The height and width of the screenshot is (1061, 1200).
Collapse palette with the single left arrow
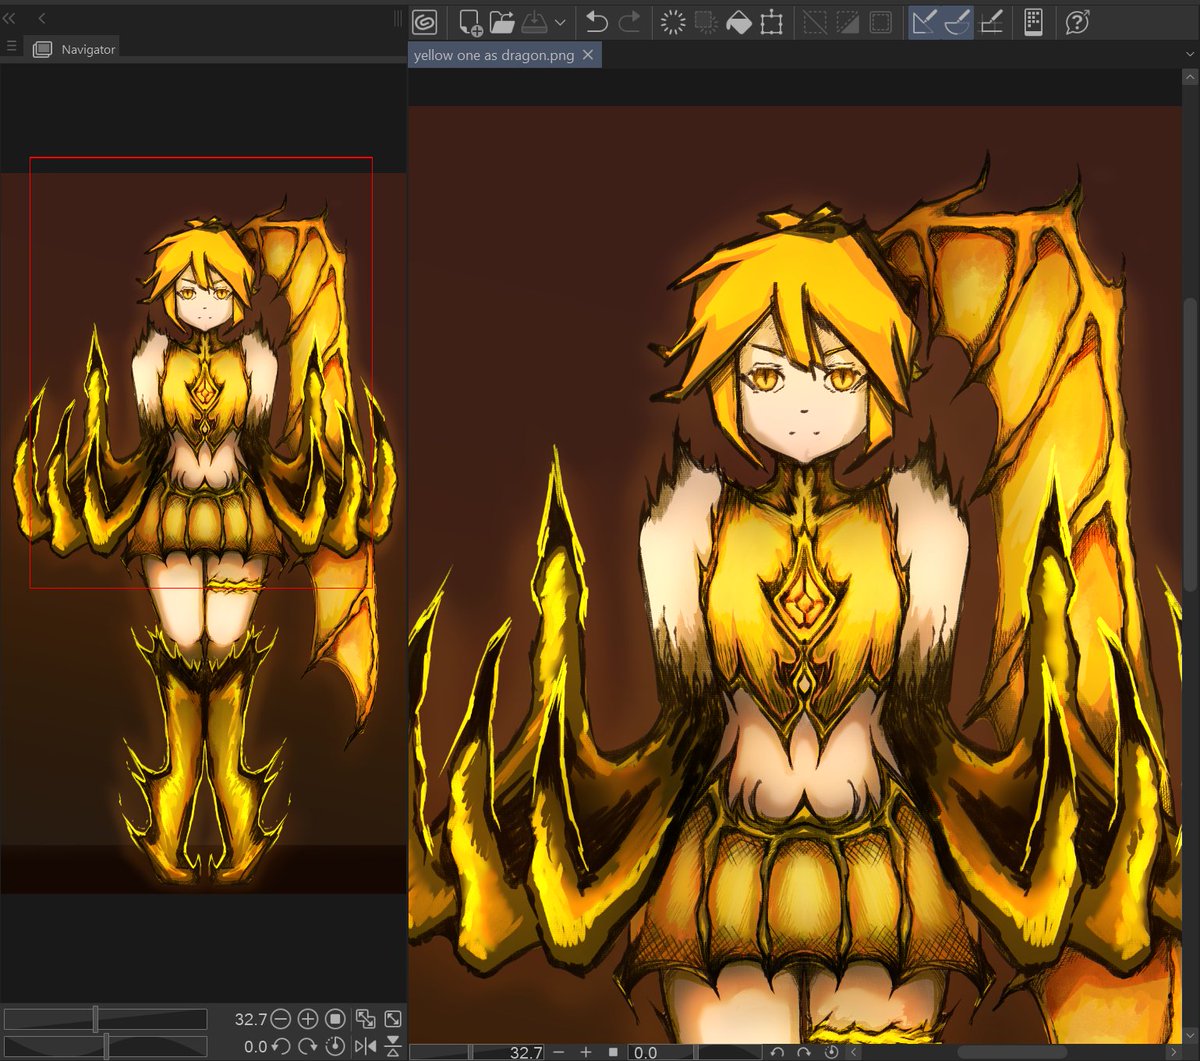pos(42,18)
